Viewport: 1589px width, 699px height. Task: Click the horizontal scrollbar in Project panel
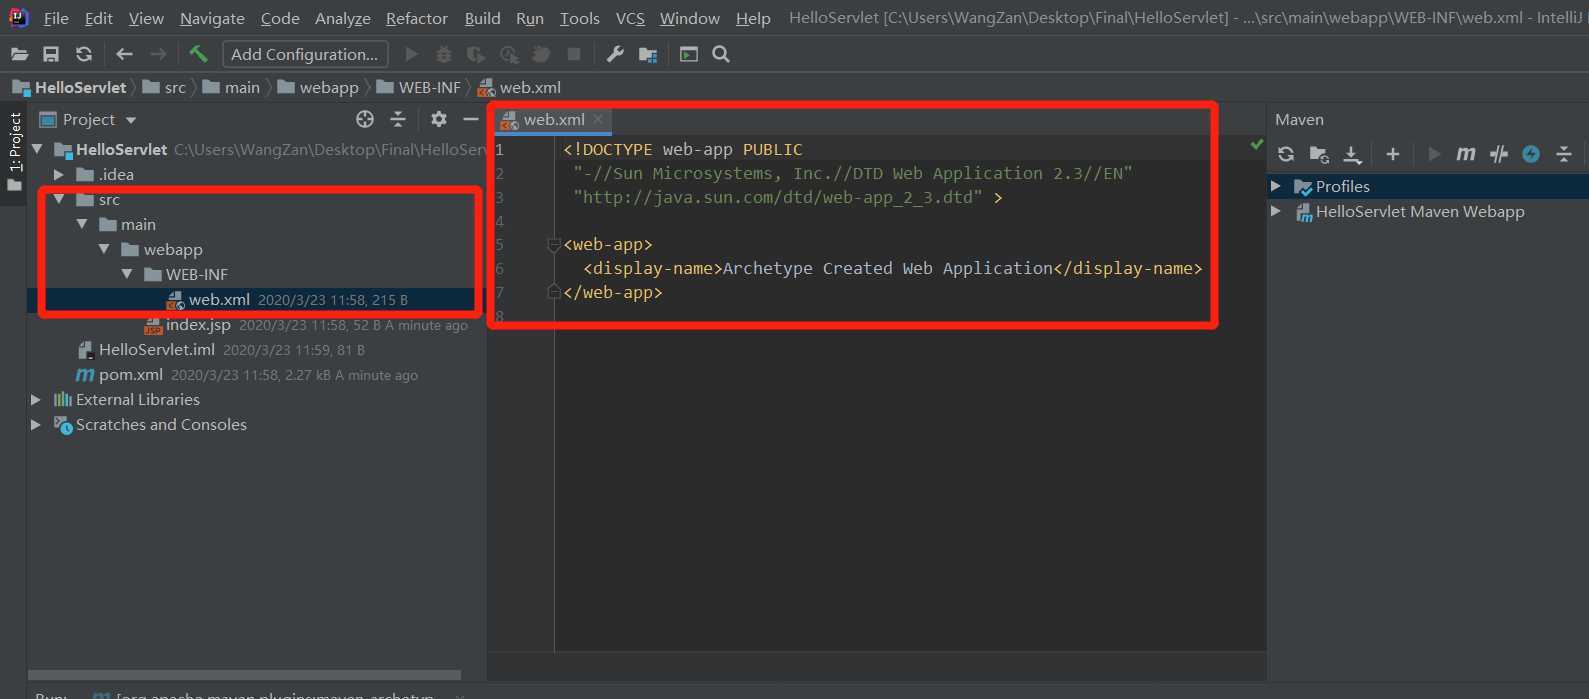(244, 675)
